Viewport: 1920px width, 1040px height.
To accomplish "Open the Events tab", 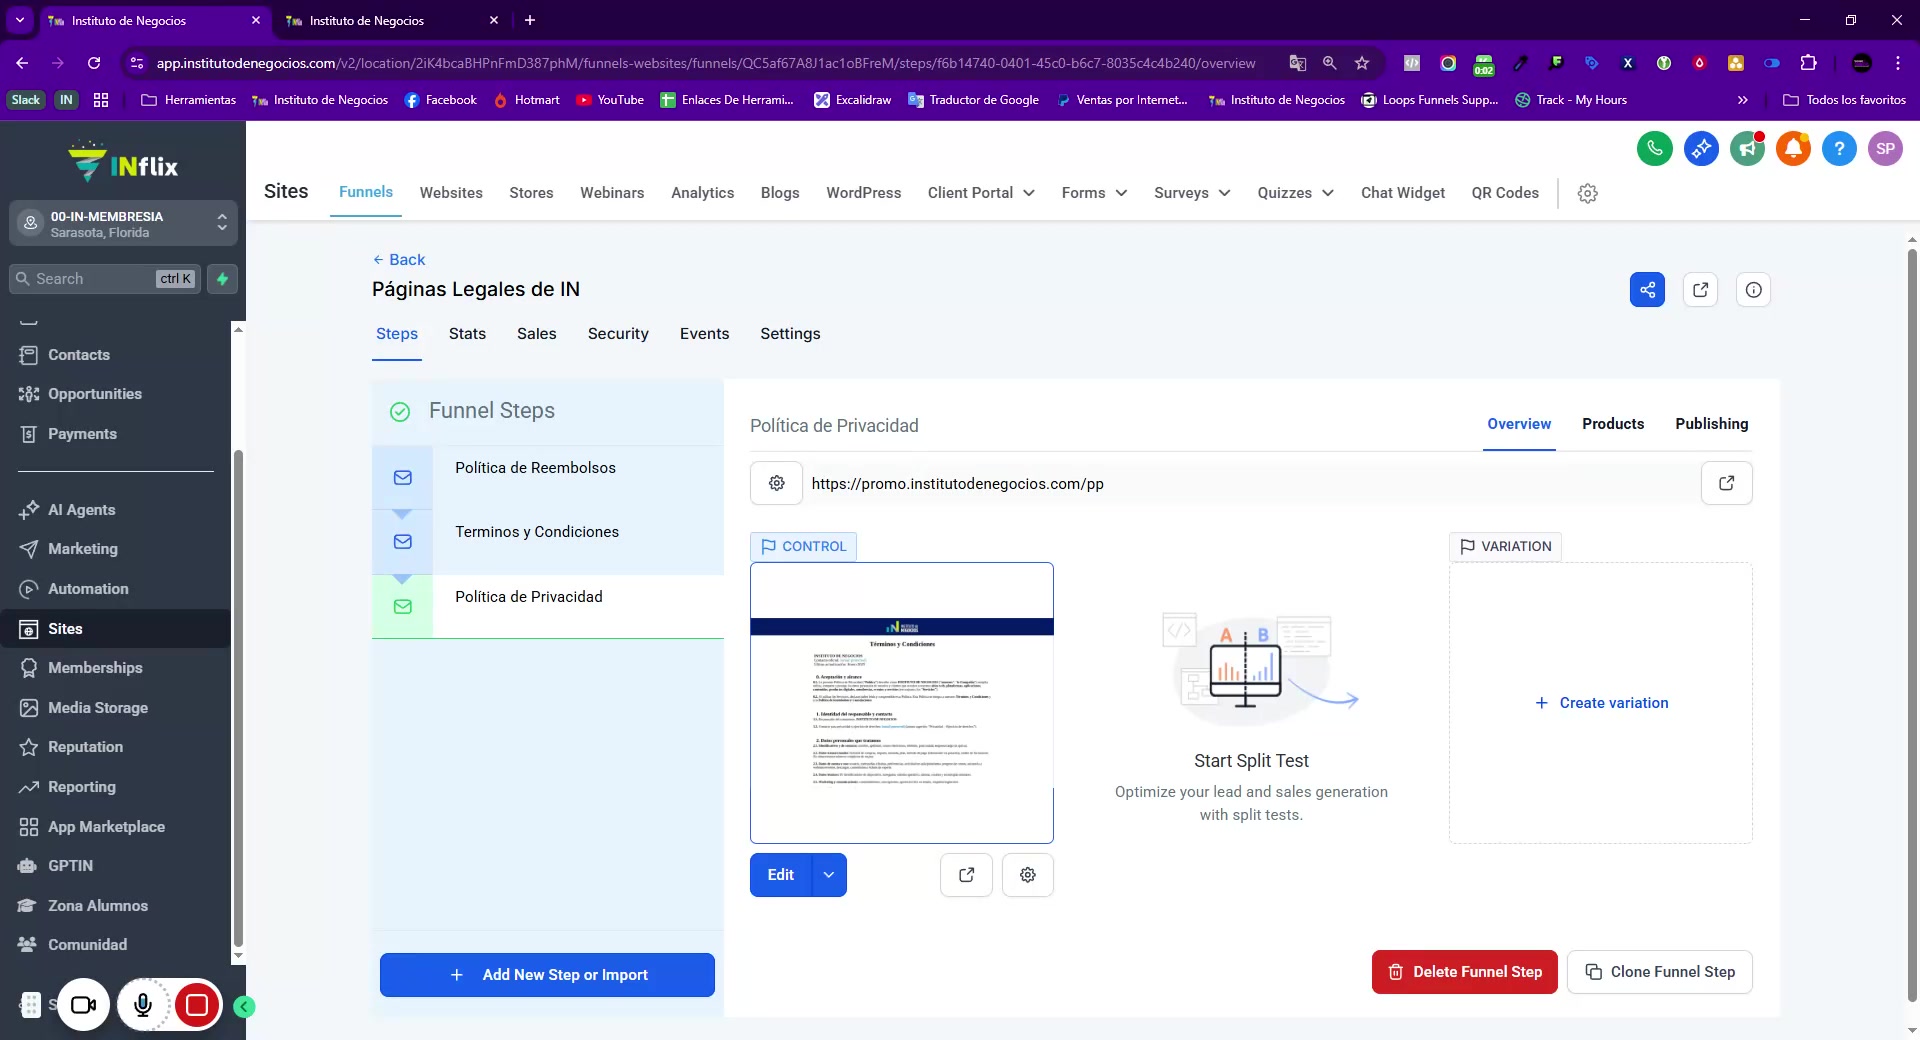I will [704, 334].
